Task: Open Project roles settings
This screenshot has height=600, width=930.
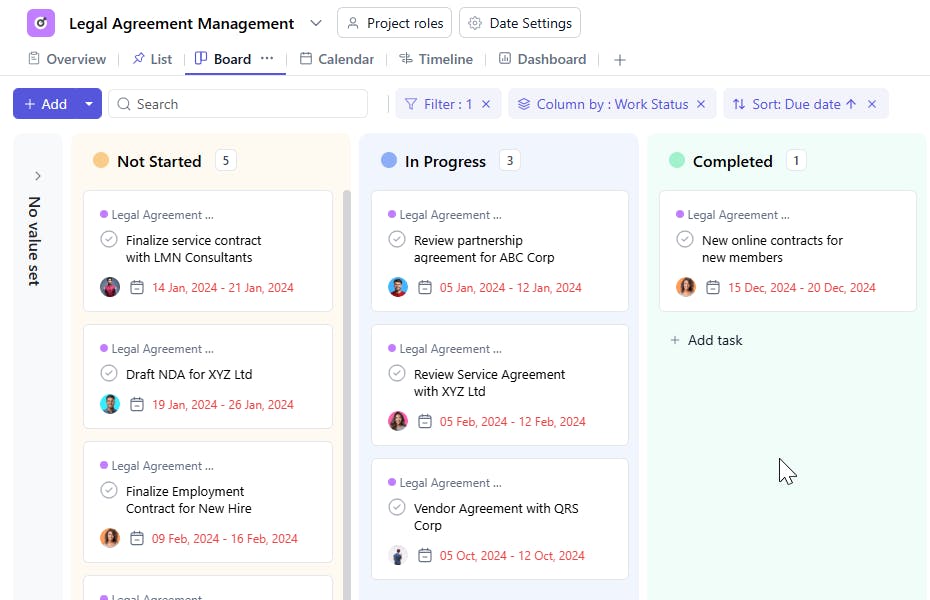Action: 395,23
